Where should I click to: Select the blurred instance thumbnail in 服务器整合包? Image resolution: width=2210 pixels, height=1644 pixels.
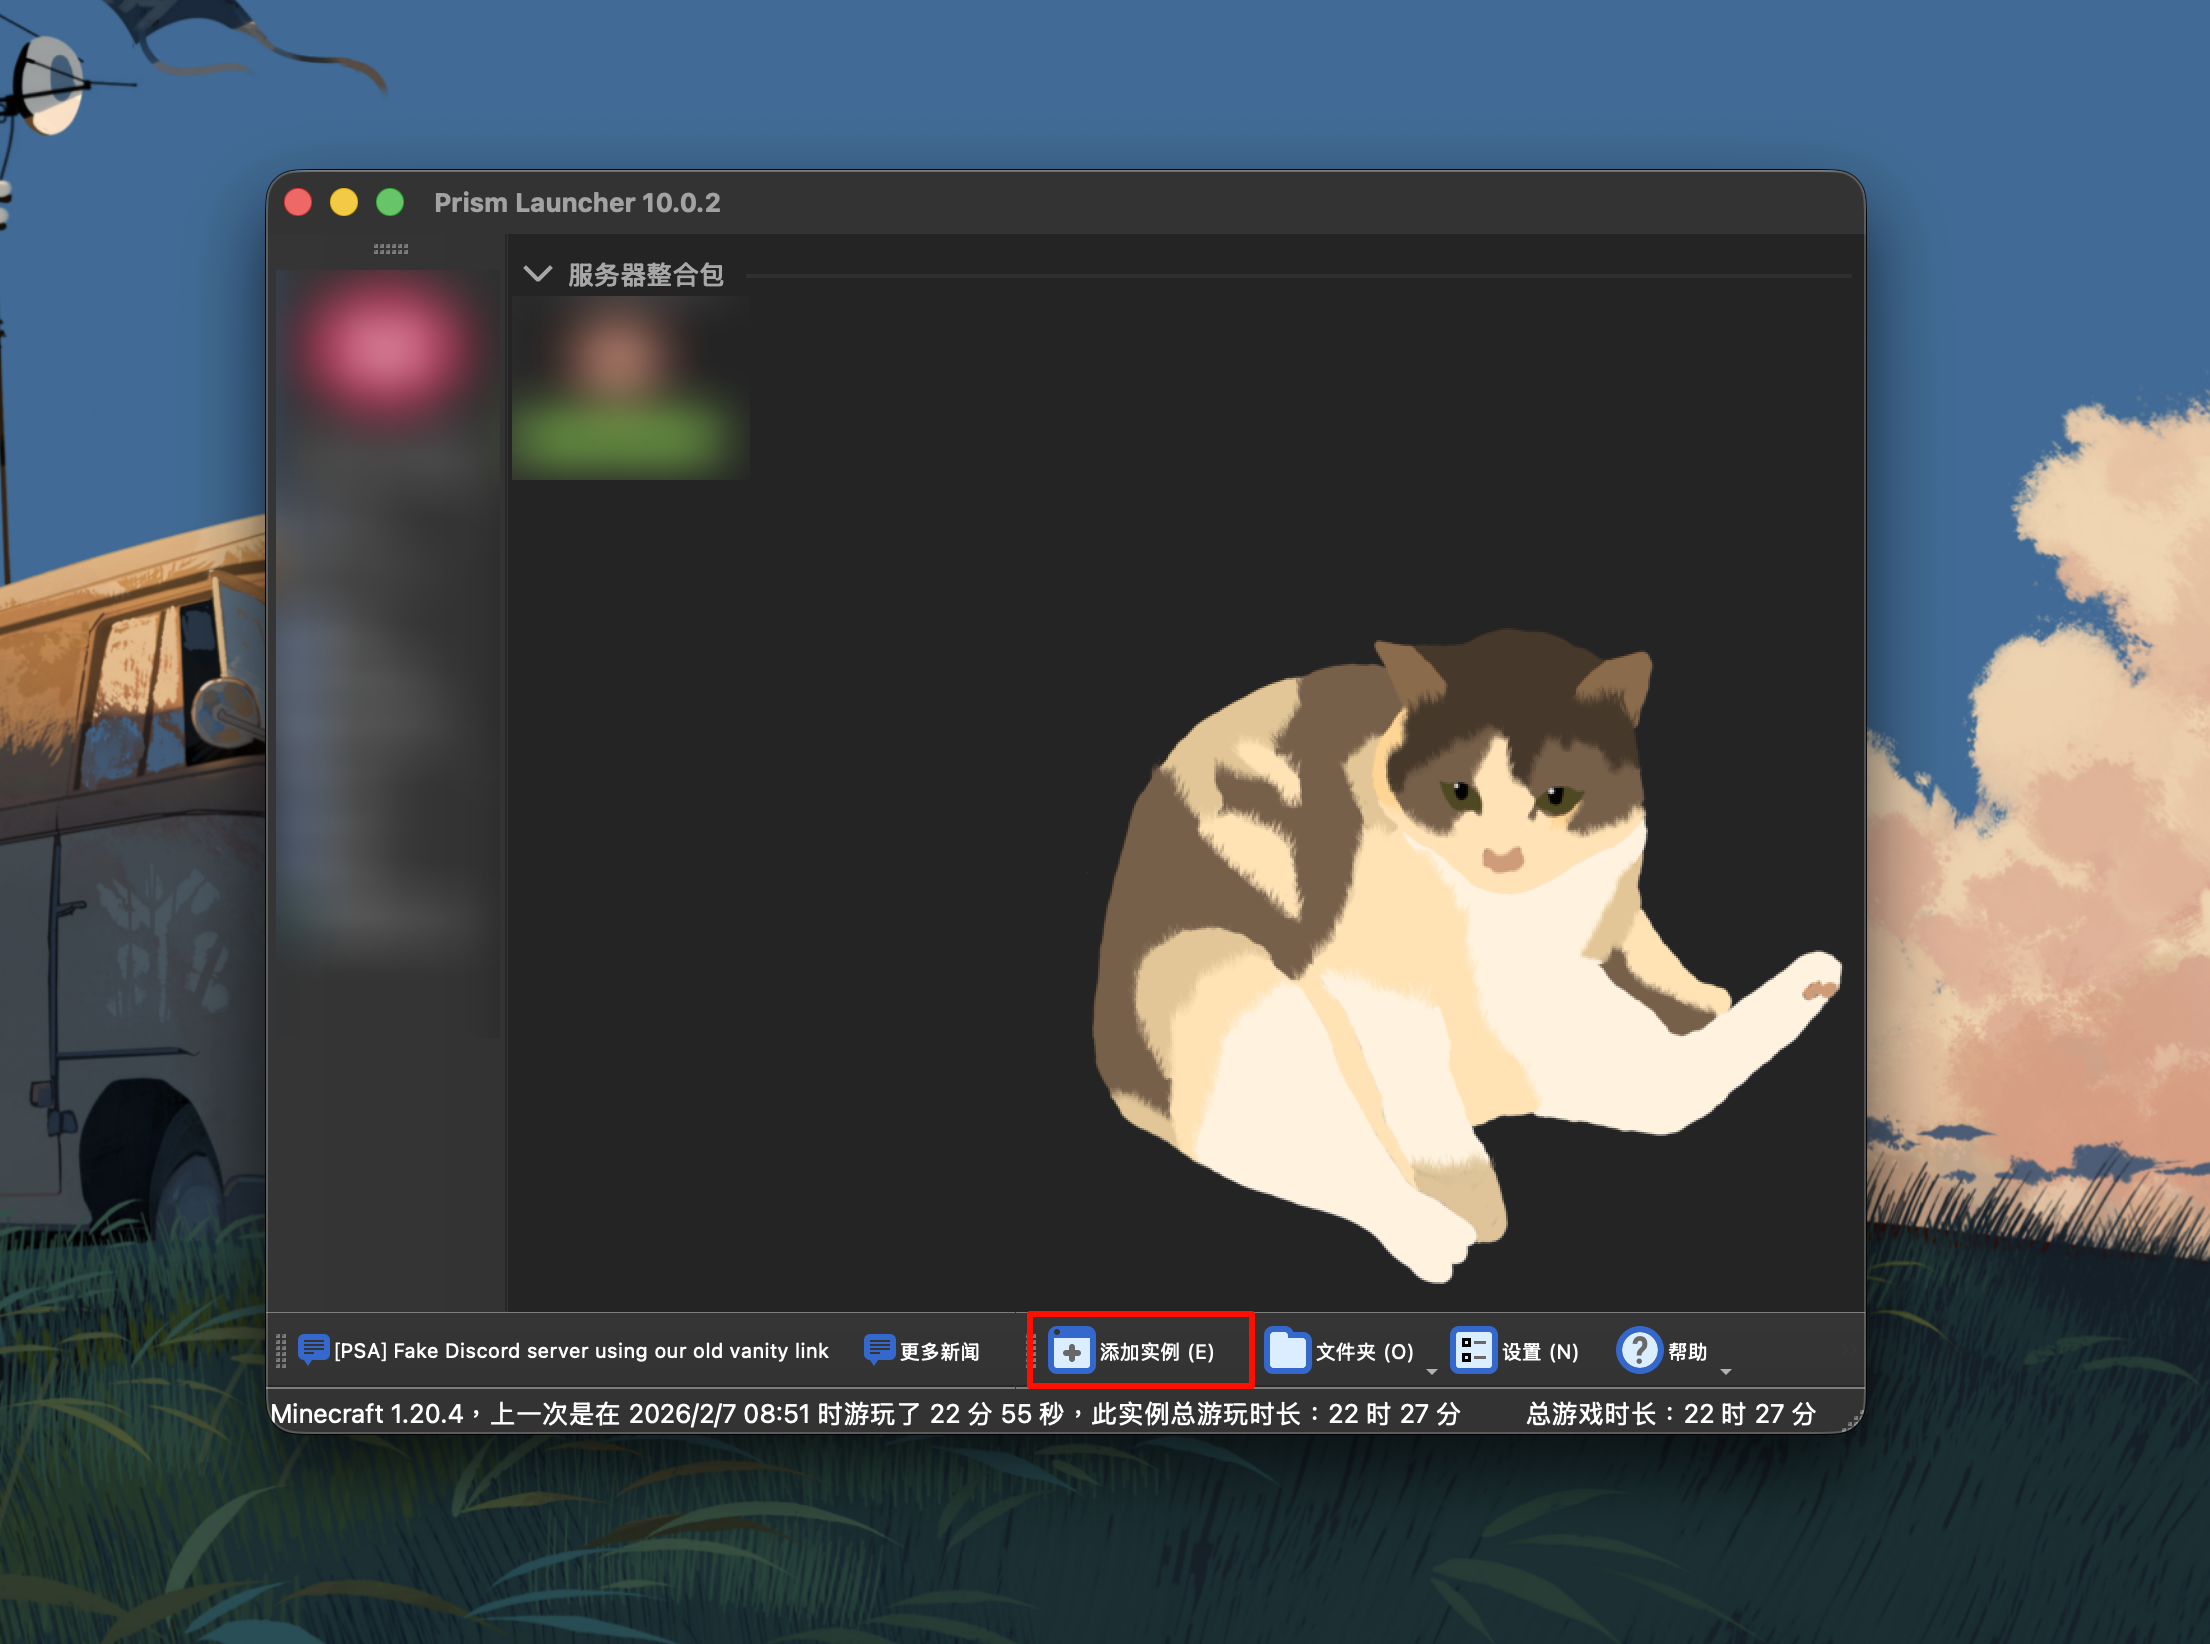pyautogui.click(x=629, y=390)
